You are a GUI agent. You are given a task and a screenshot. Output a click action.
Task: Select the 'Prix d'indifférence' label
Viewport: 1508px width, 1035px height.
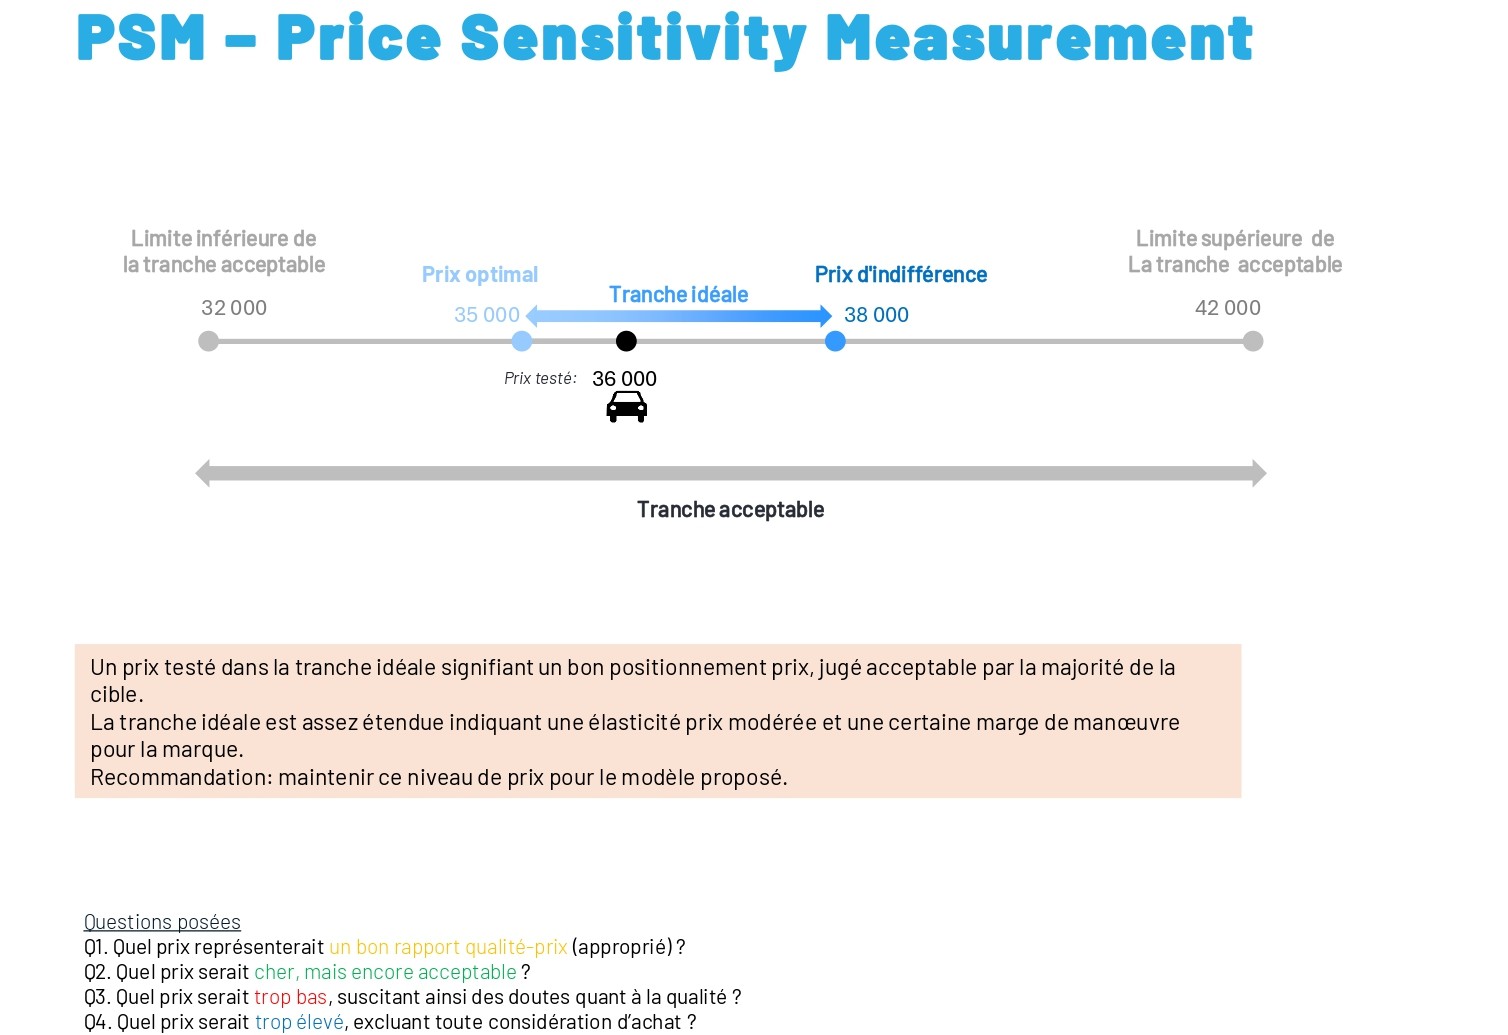click(x=901, y=275)
